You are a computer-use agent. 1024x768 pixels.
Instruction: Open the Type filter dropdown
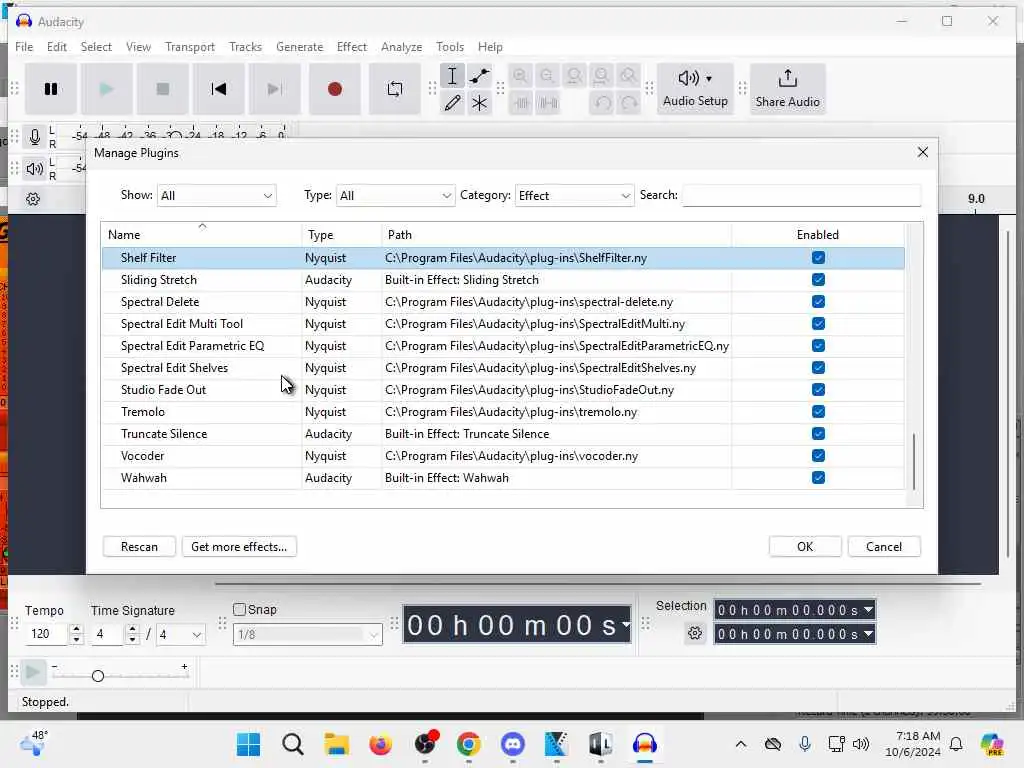395,195
